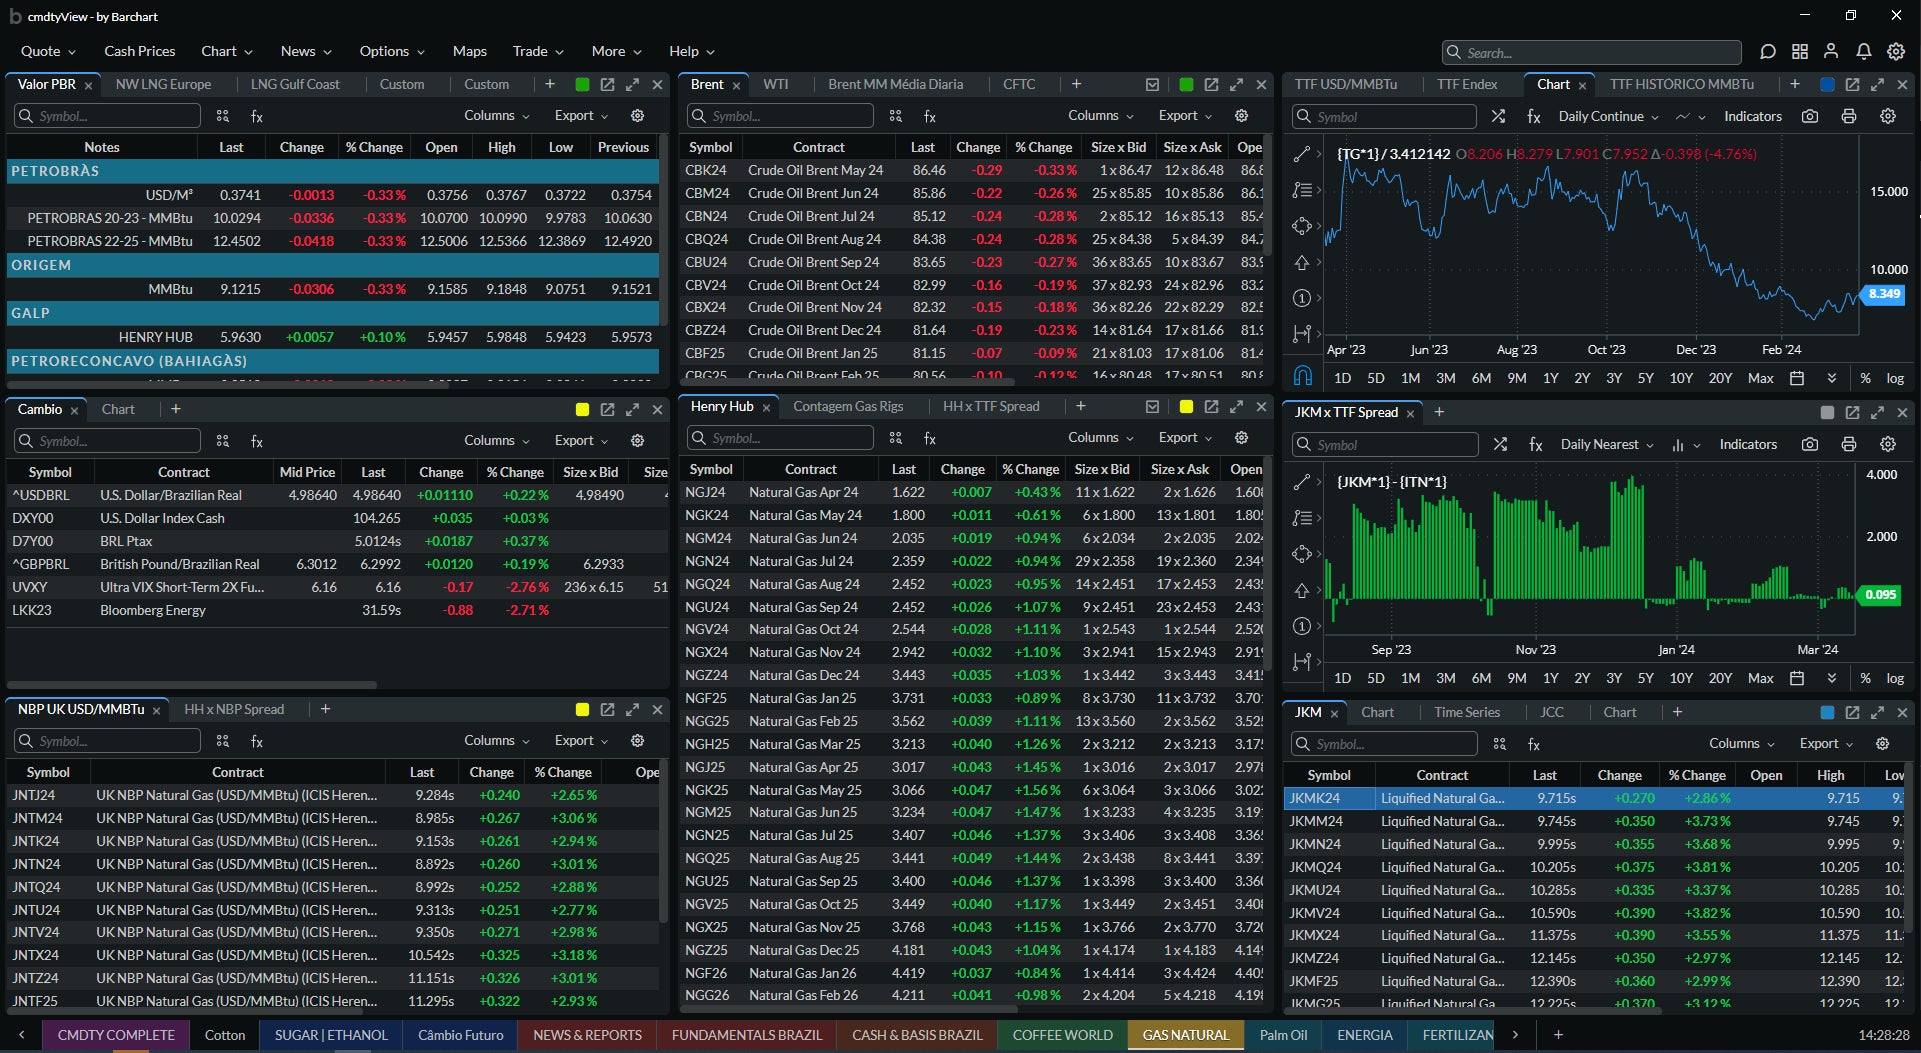Focus the global Search field
This screenshot has width=1921, height=1053.
click(1592, 52)
